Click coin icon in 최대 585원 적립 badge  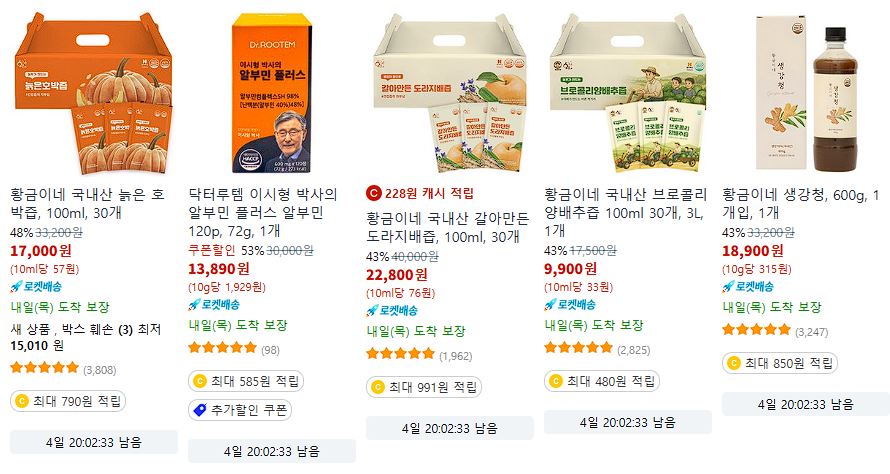[x=199, y=381]
